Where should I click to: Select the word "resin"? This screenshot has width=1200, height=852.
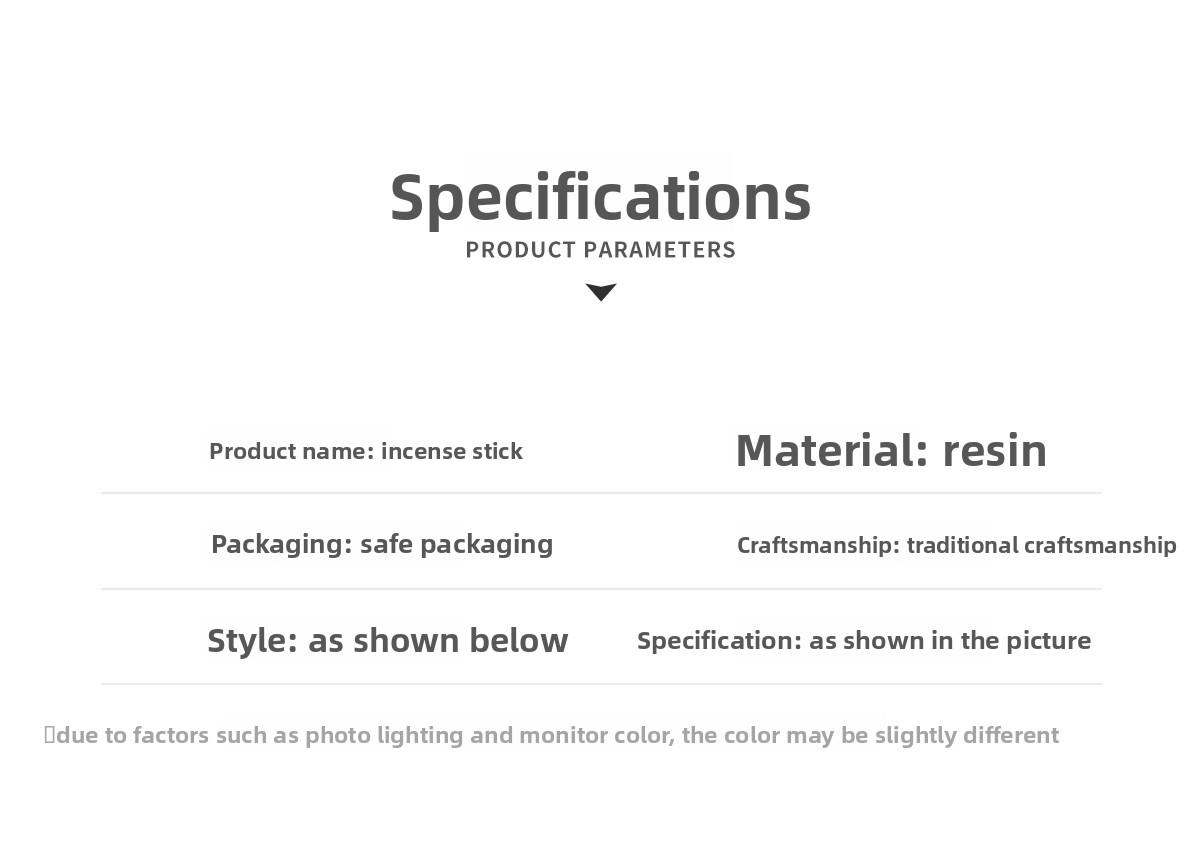click(x=994, y=451)
